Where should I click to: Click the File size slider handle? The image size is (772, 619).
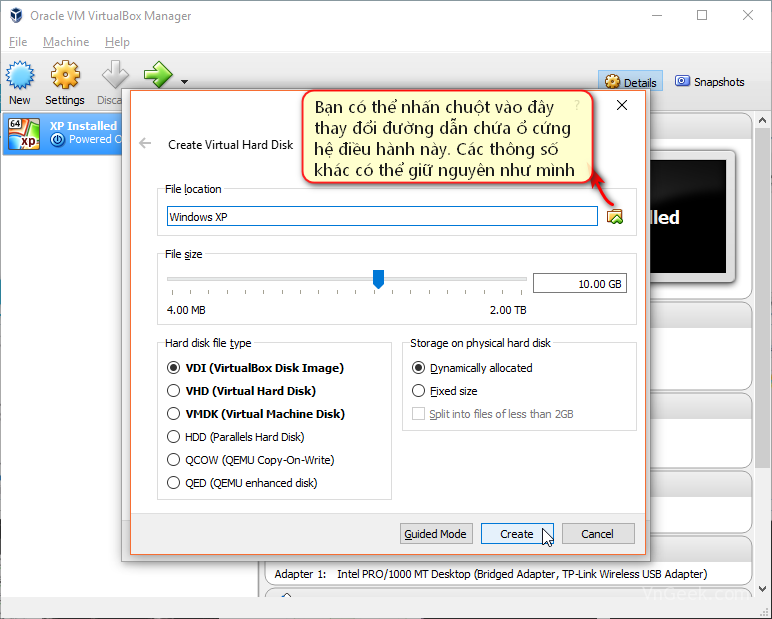click(378, 279)
